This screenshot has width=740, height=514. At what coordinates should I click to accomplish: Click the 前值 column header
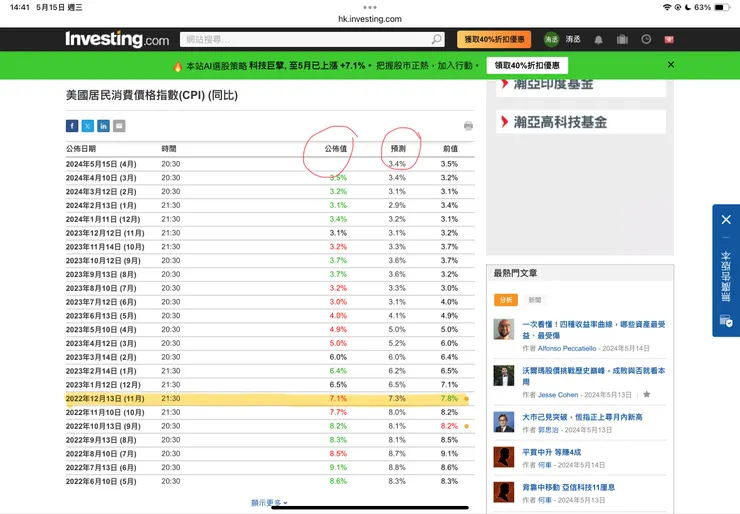pyautogui.click(x=450, y=149)
